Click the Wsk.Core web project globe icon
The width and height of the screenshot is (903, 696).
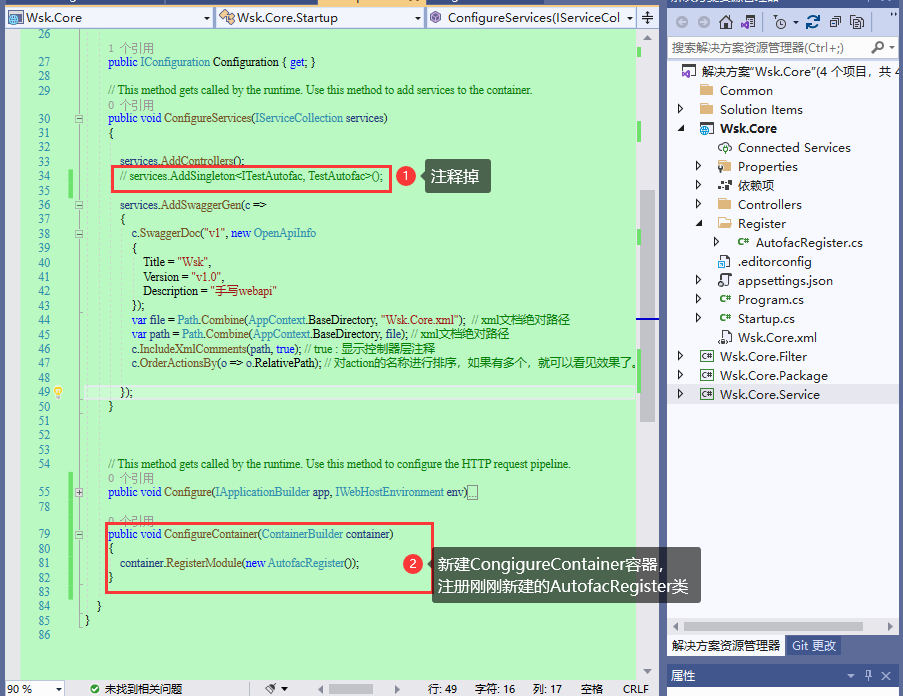coord(707,128)
